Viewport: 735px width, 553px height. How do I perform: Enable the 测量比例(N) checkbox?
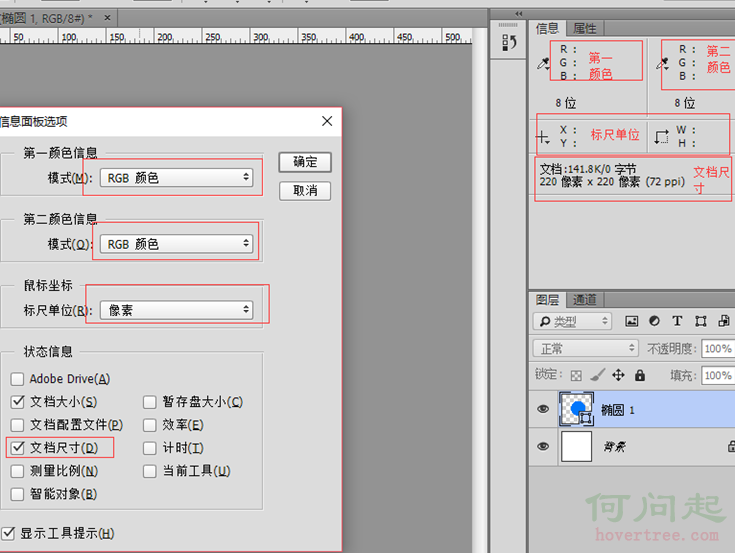pyautogui.click(x=17, y=471)
